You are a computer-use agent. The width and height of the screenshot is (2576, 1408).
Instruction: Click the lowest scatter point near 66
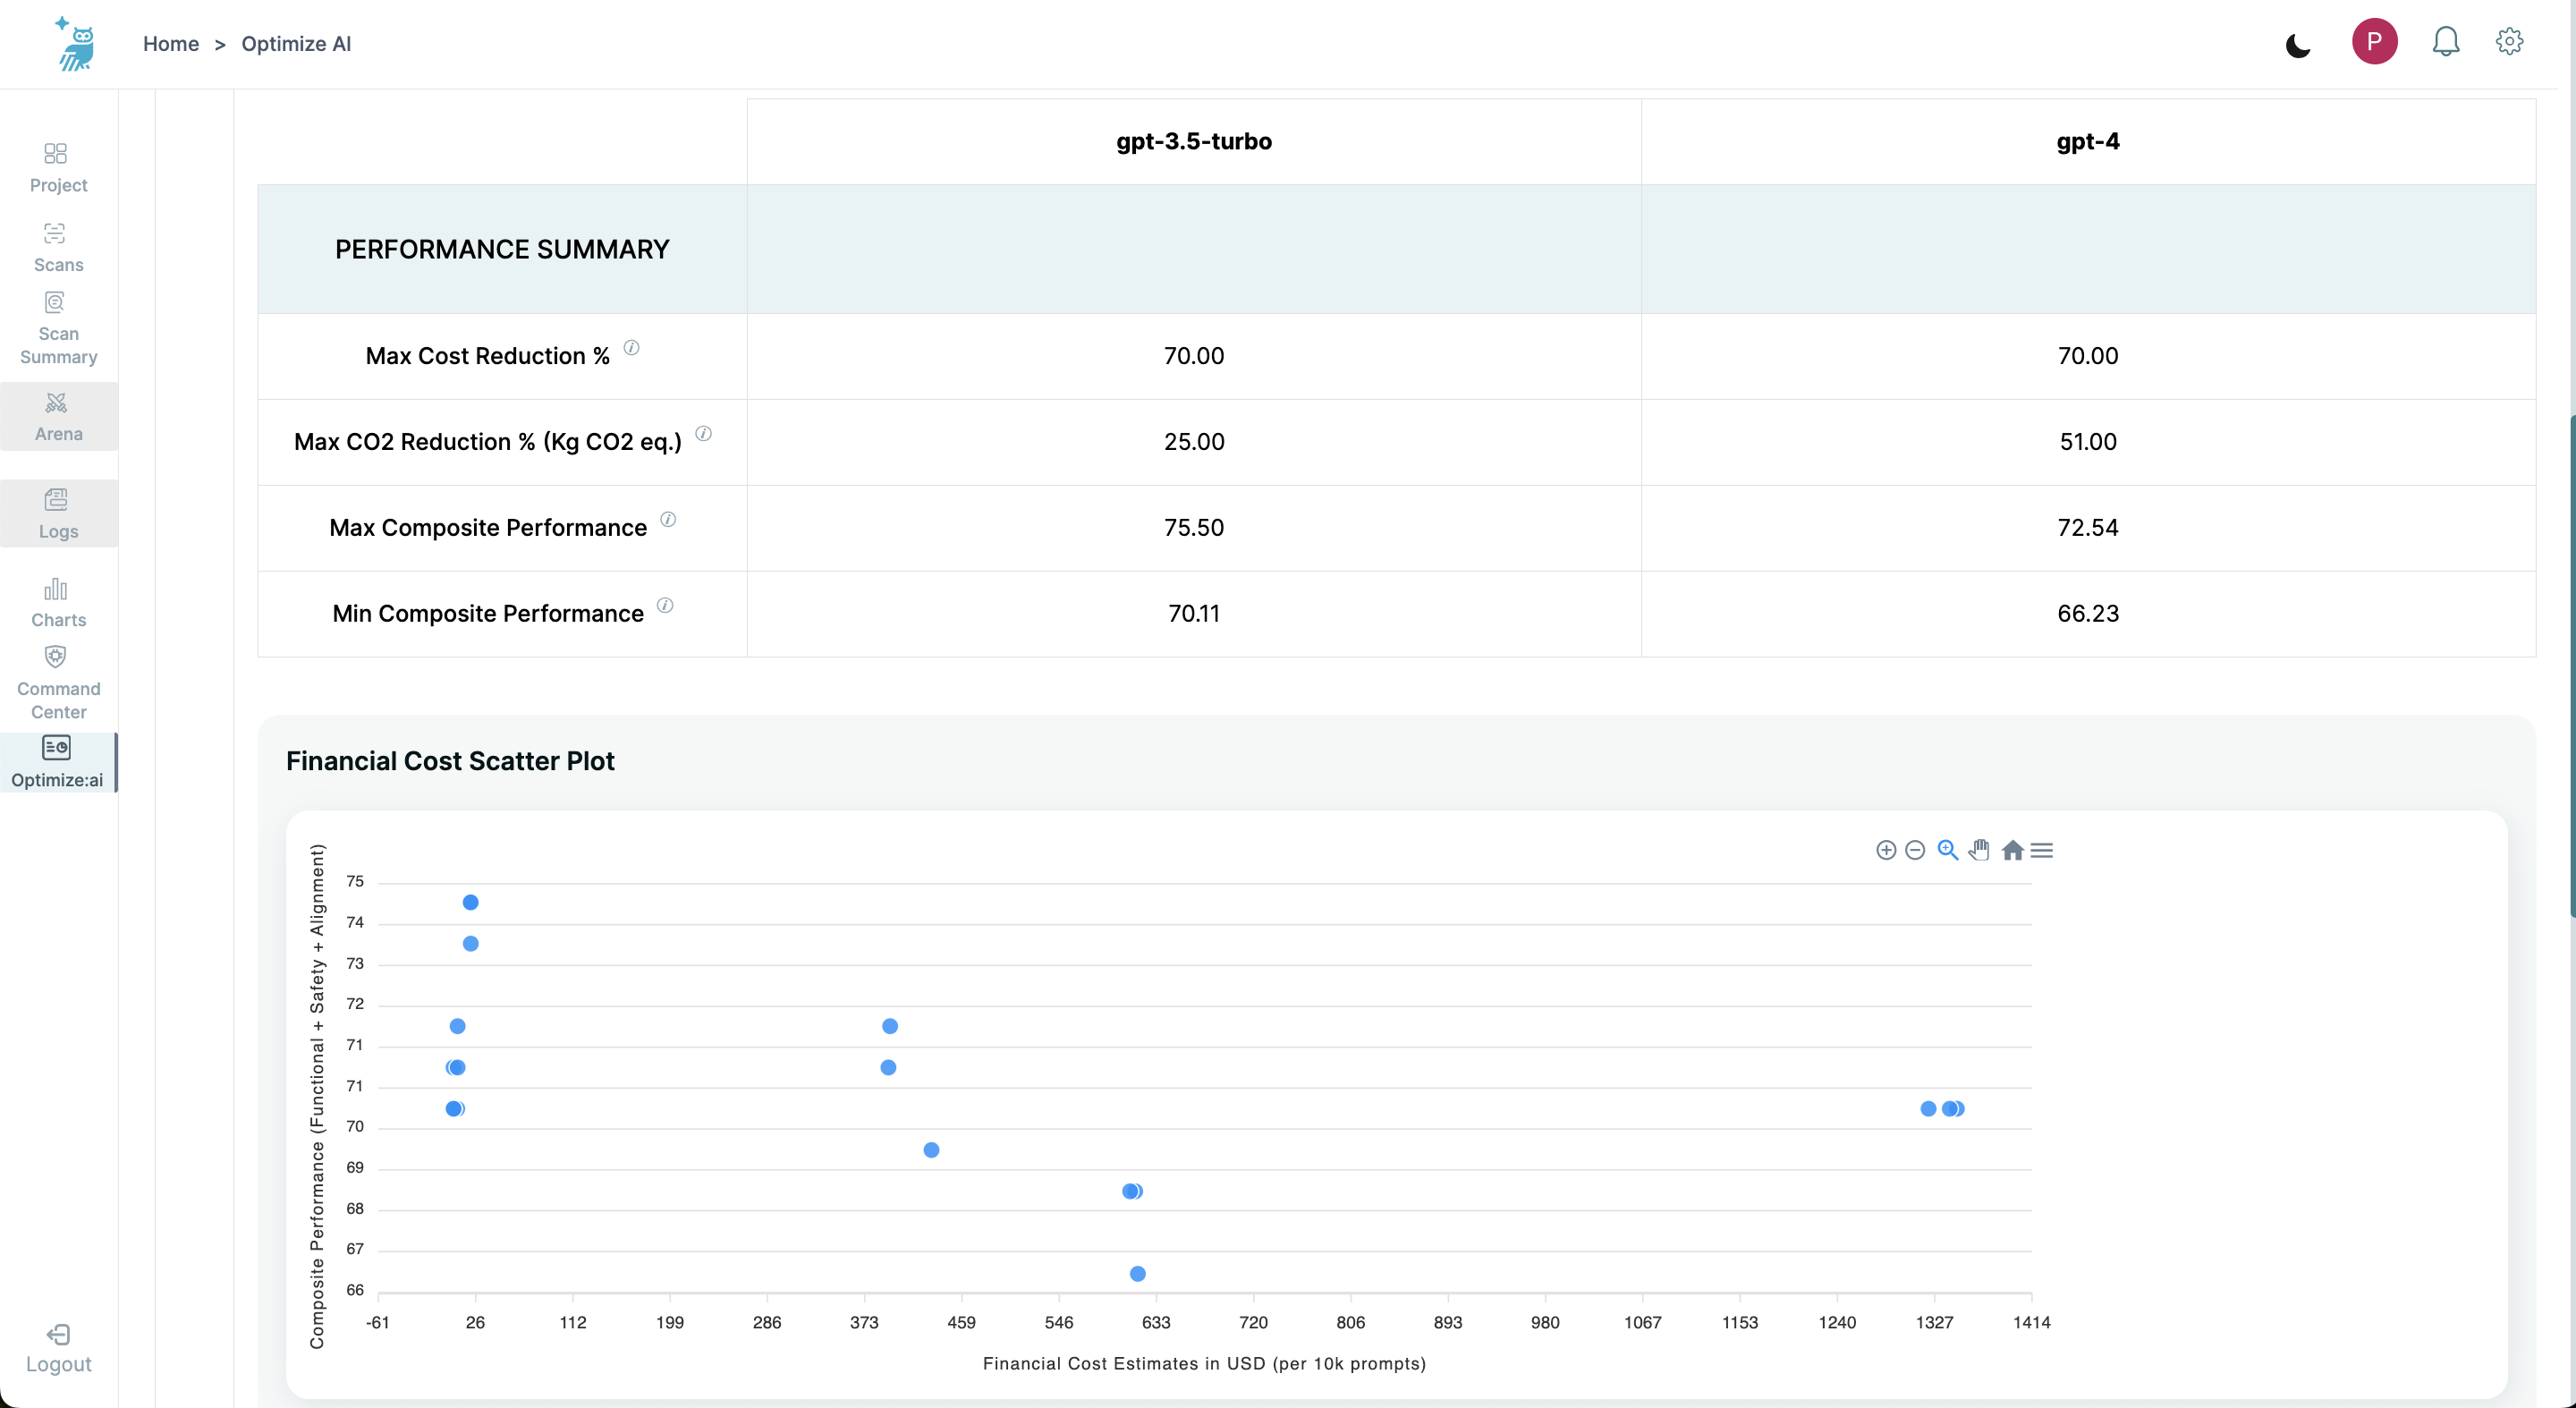pos(1138,1274)
